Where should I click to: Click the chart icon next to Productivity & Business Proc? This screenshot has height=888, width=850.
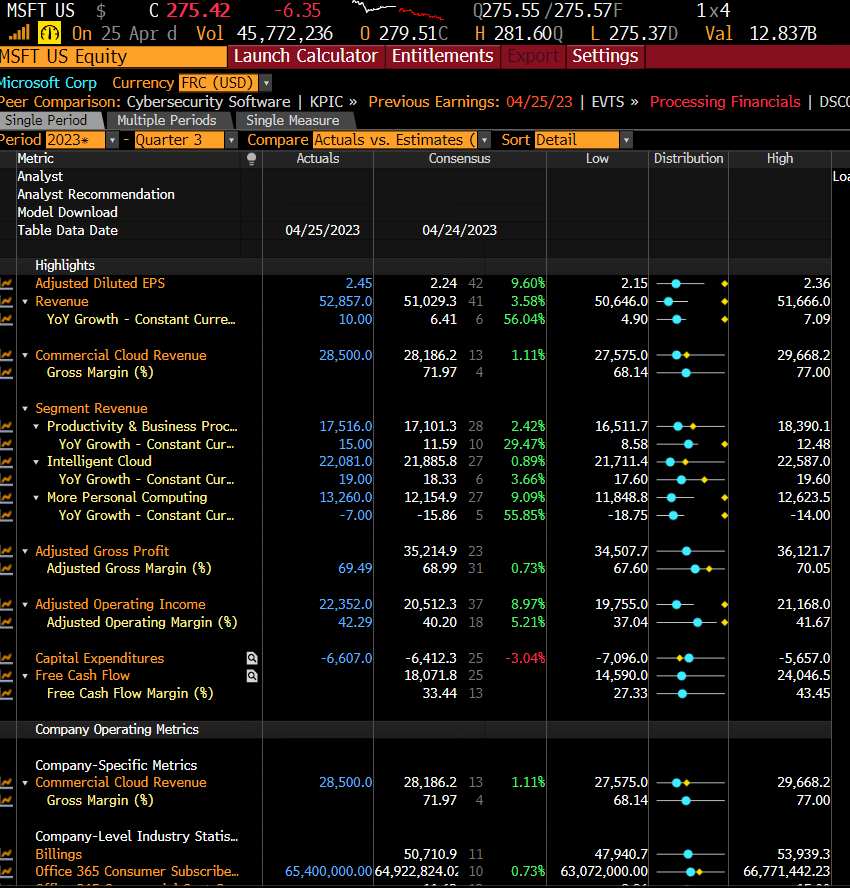pos(6,426)
